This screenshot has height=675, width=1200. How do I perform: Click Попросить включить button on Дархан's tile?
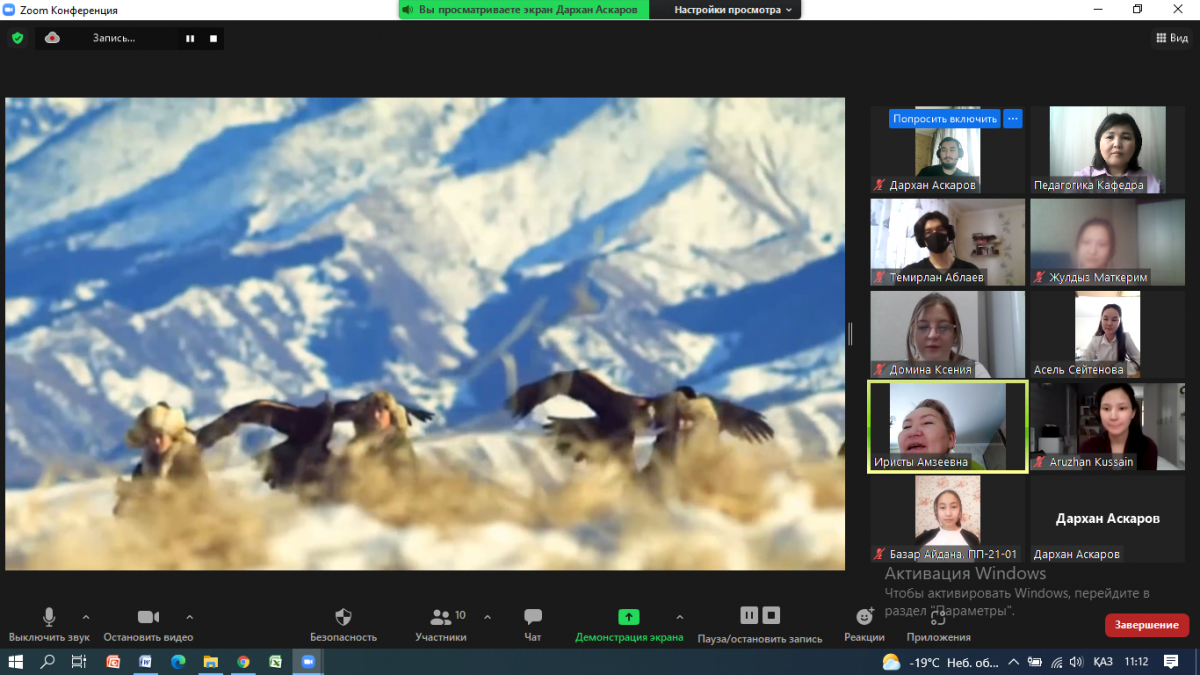point(945,119)
